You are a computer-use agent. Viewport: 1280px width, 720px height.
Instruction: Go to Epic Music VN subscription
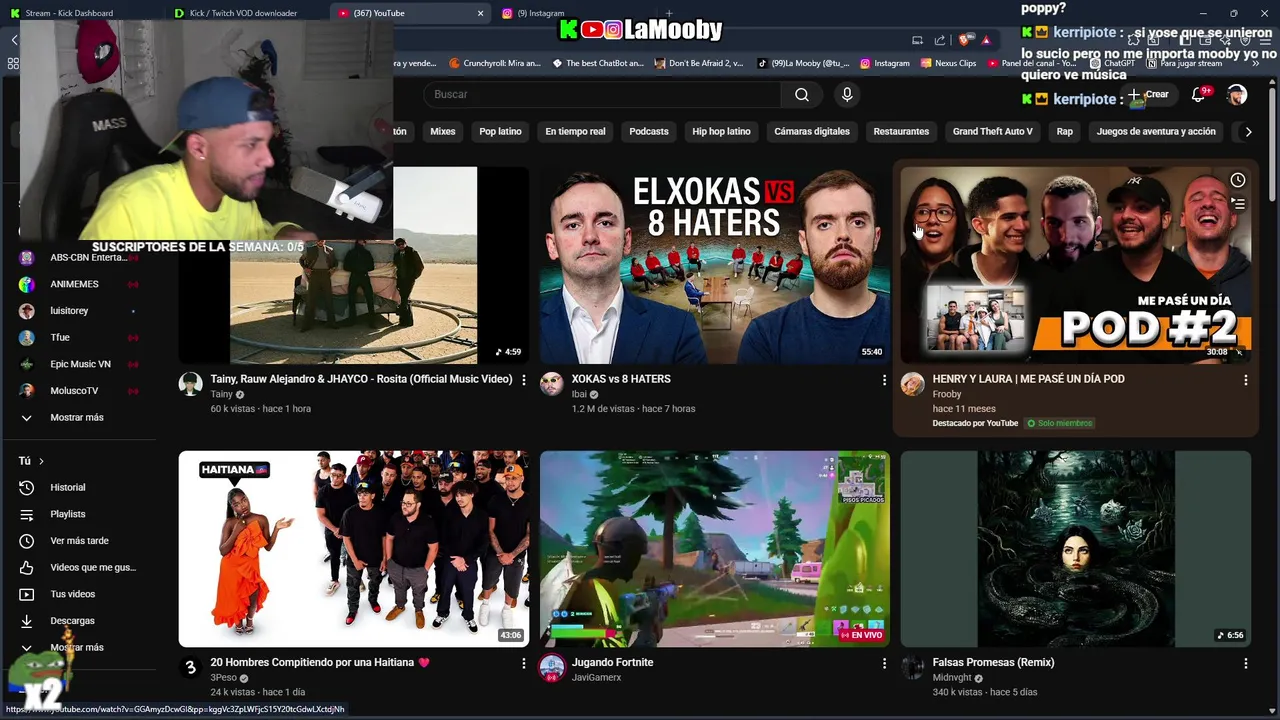[78, 364]
